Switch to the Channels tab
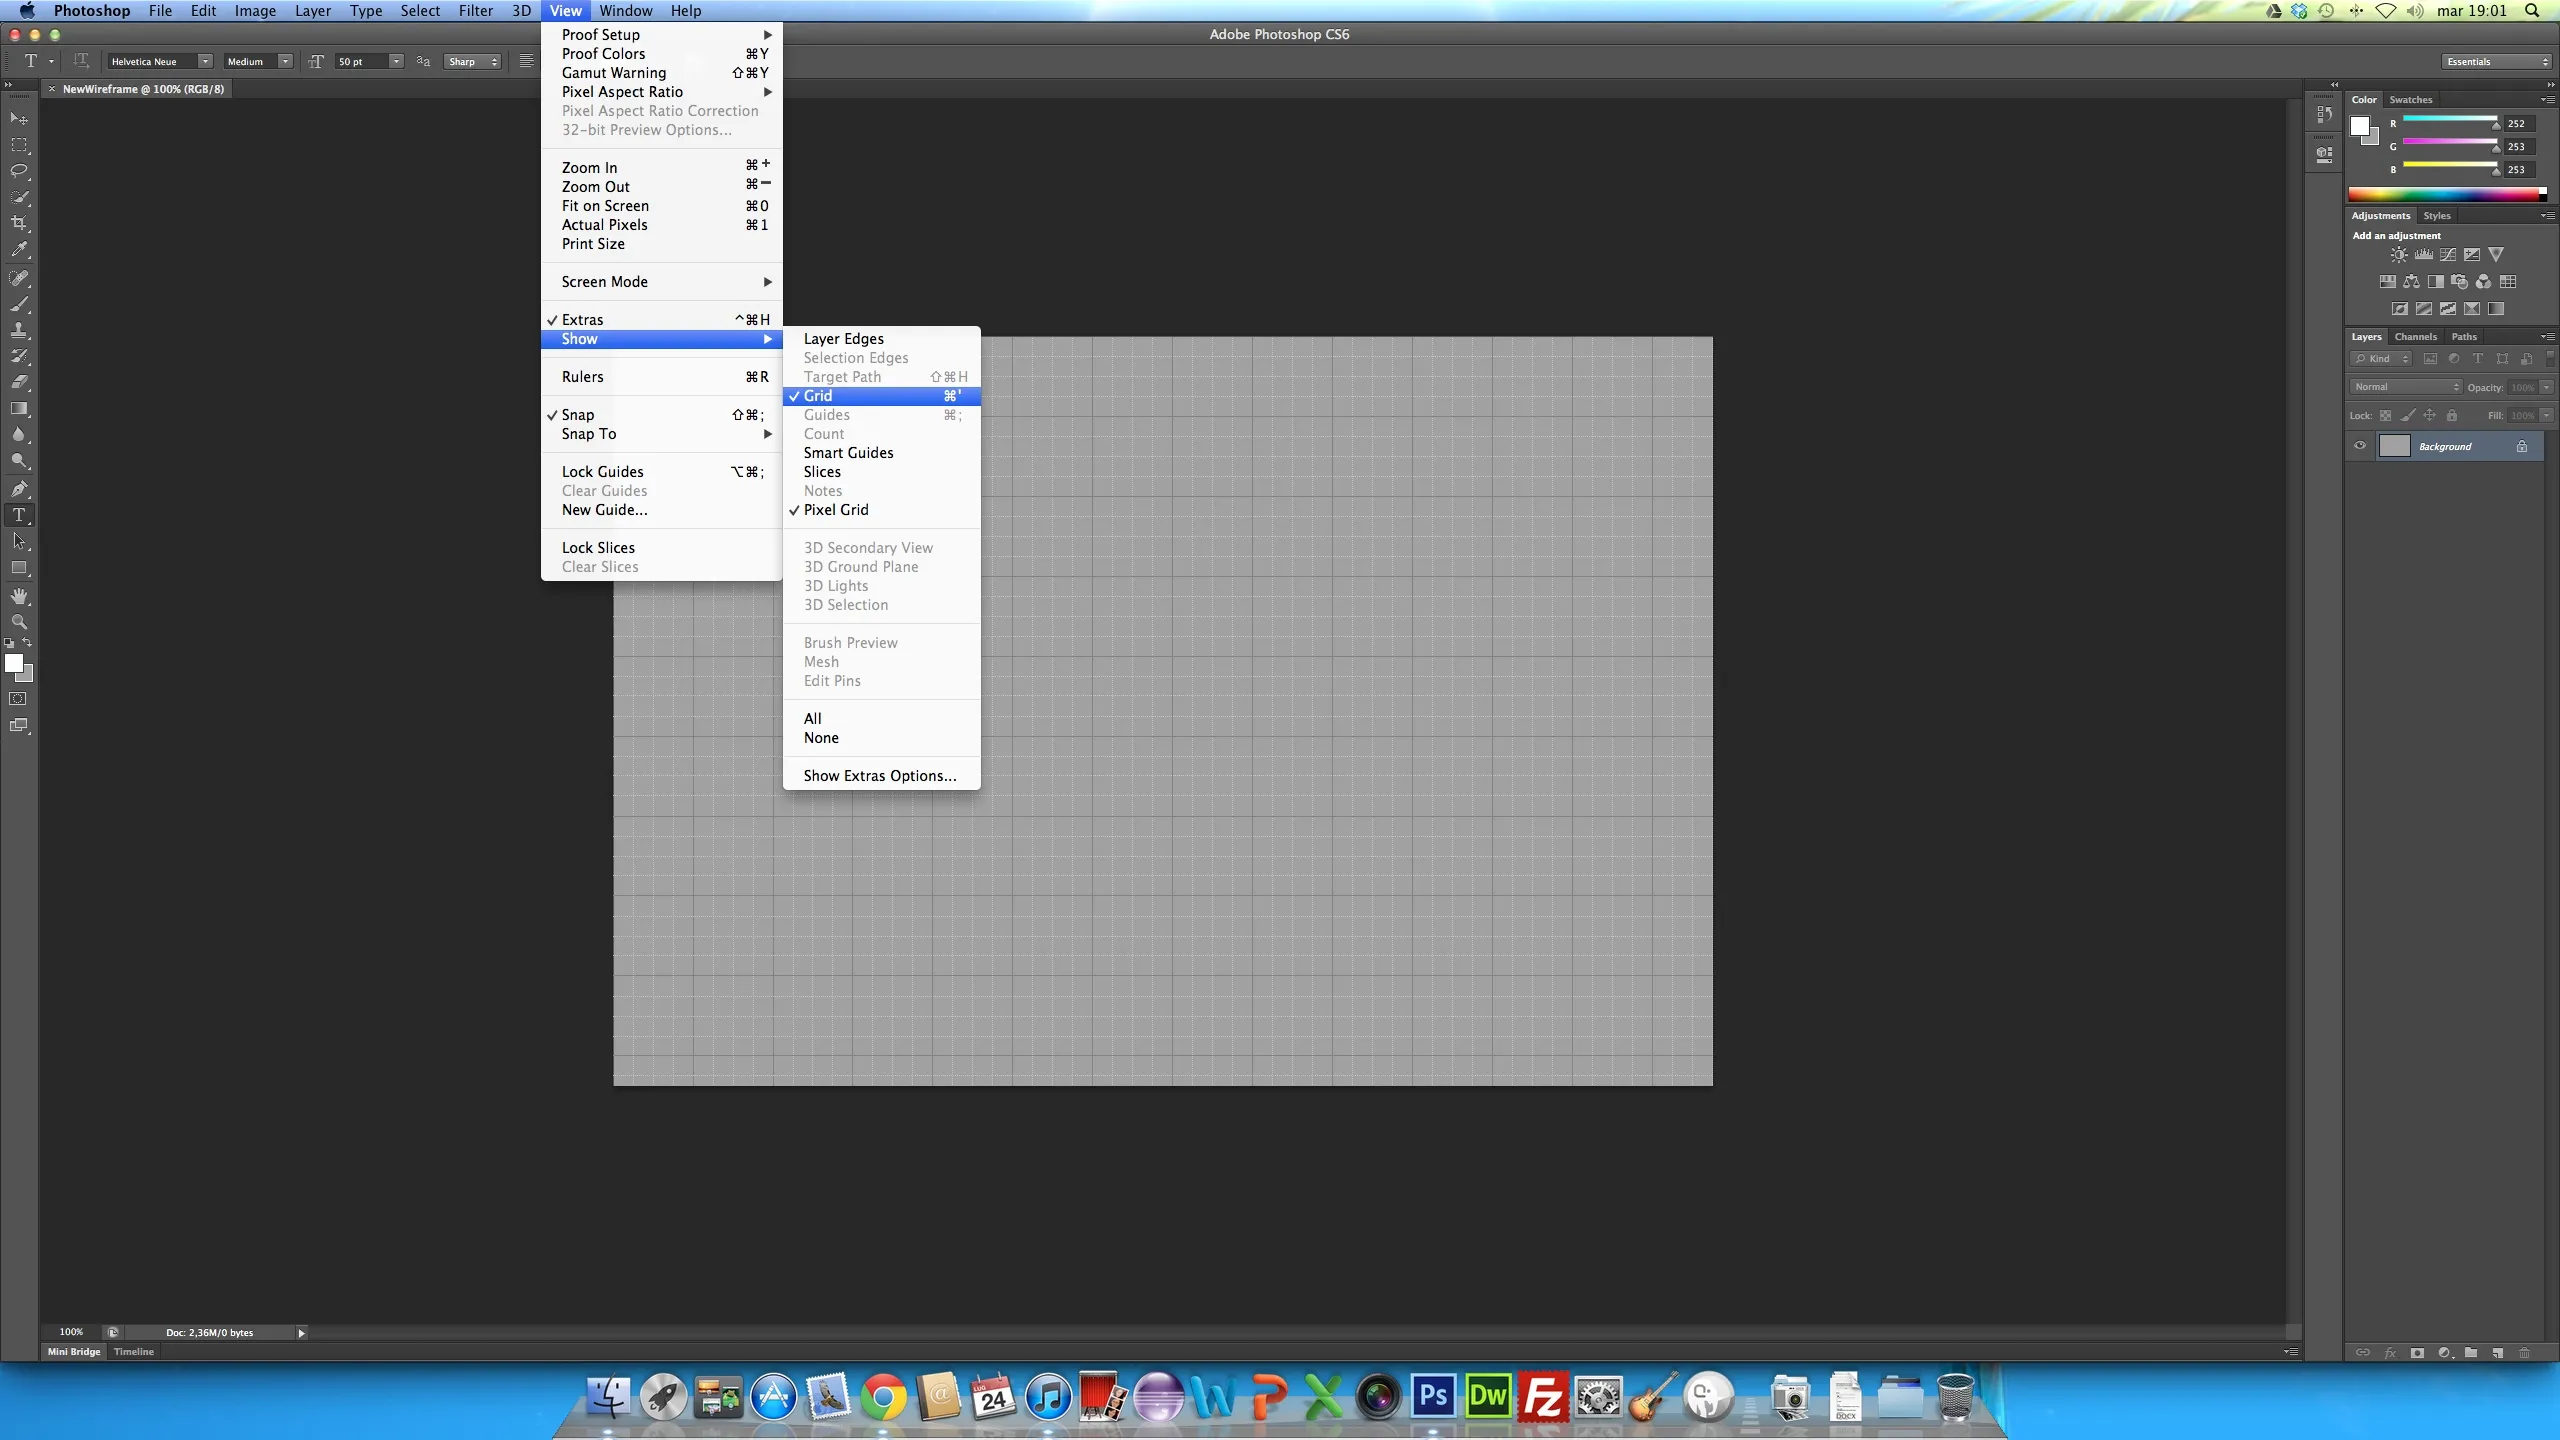2560x1440 pixels. click(x=2415, y=337)
